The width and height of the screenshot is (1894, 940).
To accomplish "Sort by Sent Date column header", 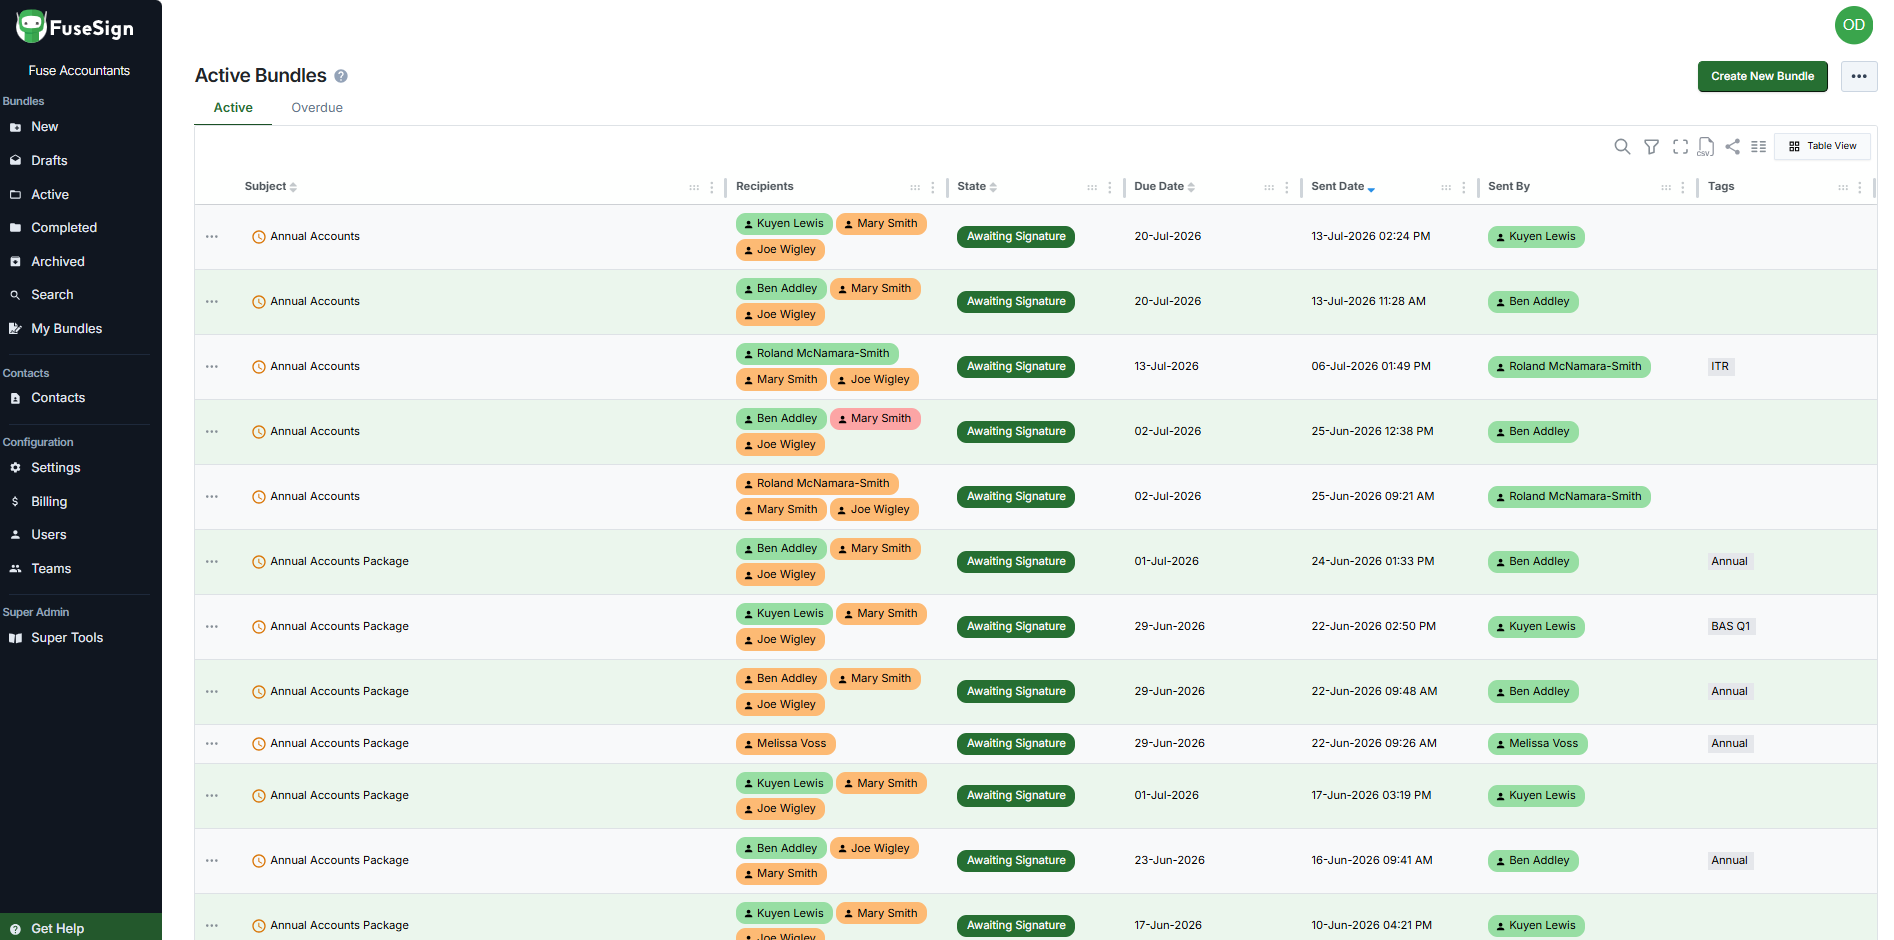I will click(1343, 187).
